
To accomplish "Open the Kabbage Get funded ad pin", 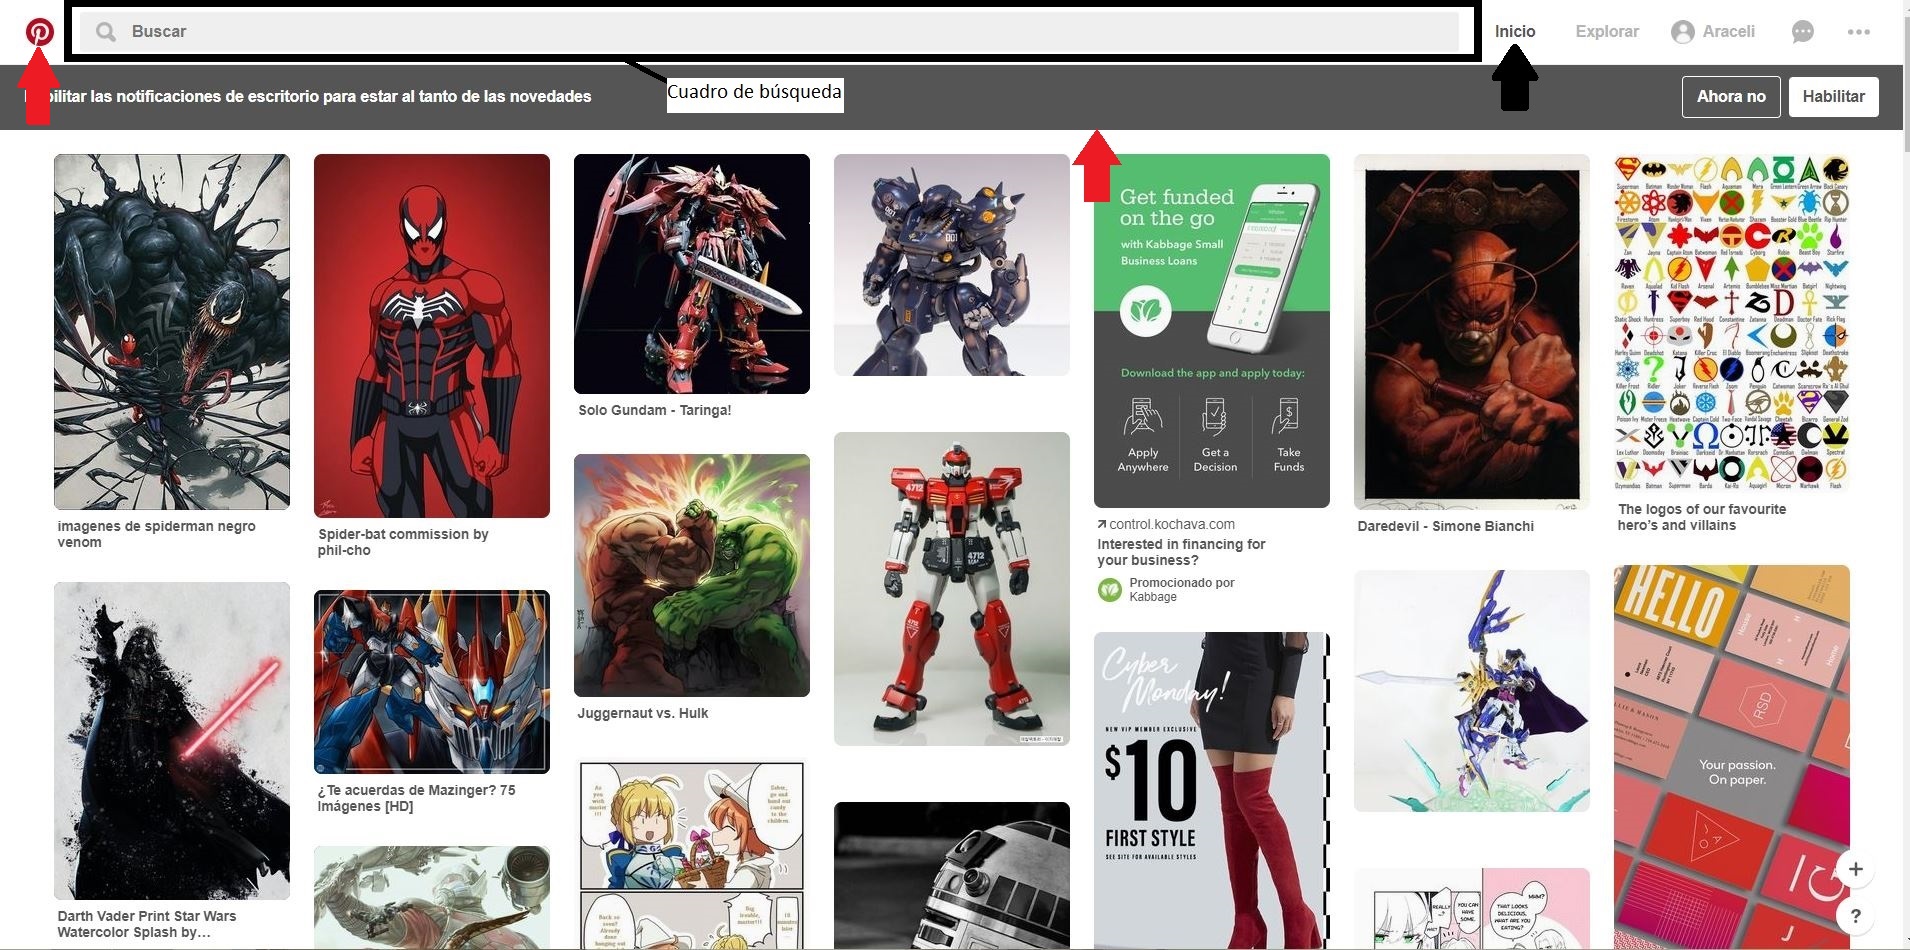I will (1212, 331).
